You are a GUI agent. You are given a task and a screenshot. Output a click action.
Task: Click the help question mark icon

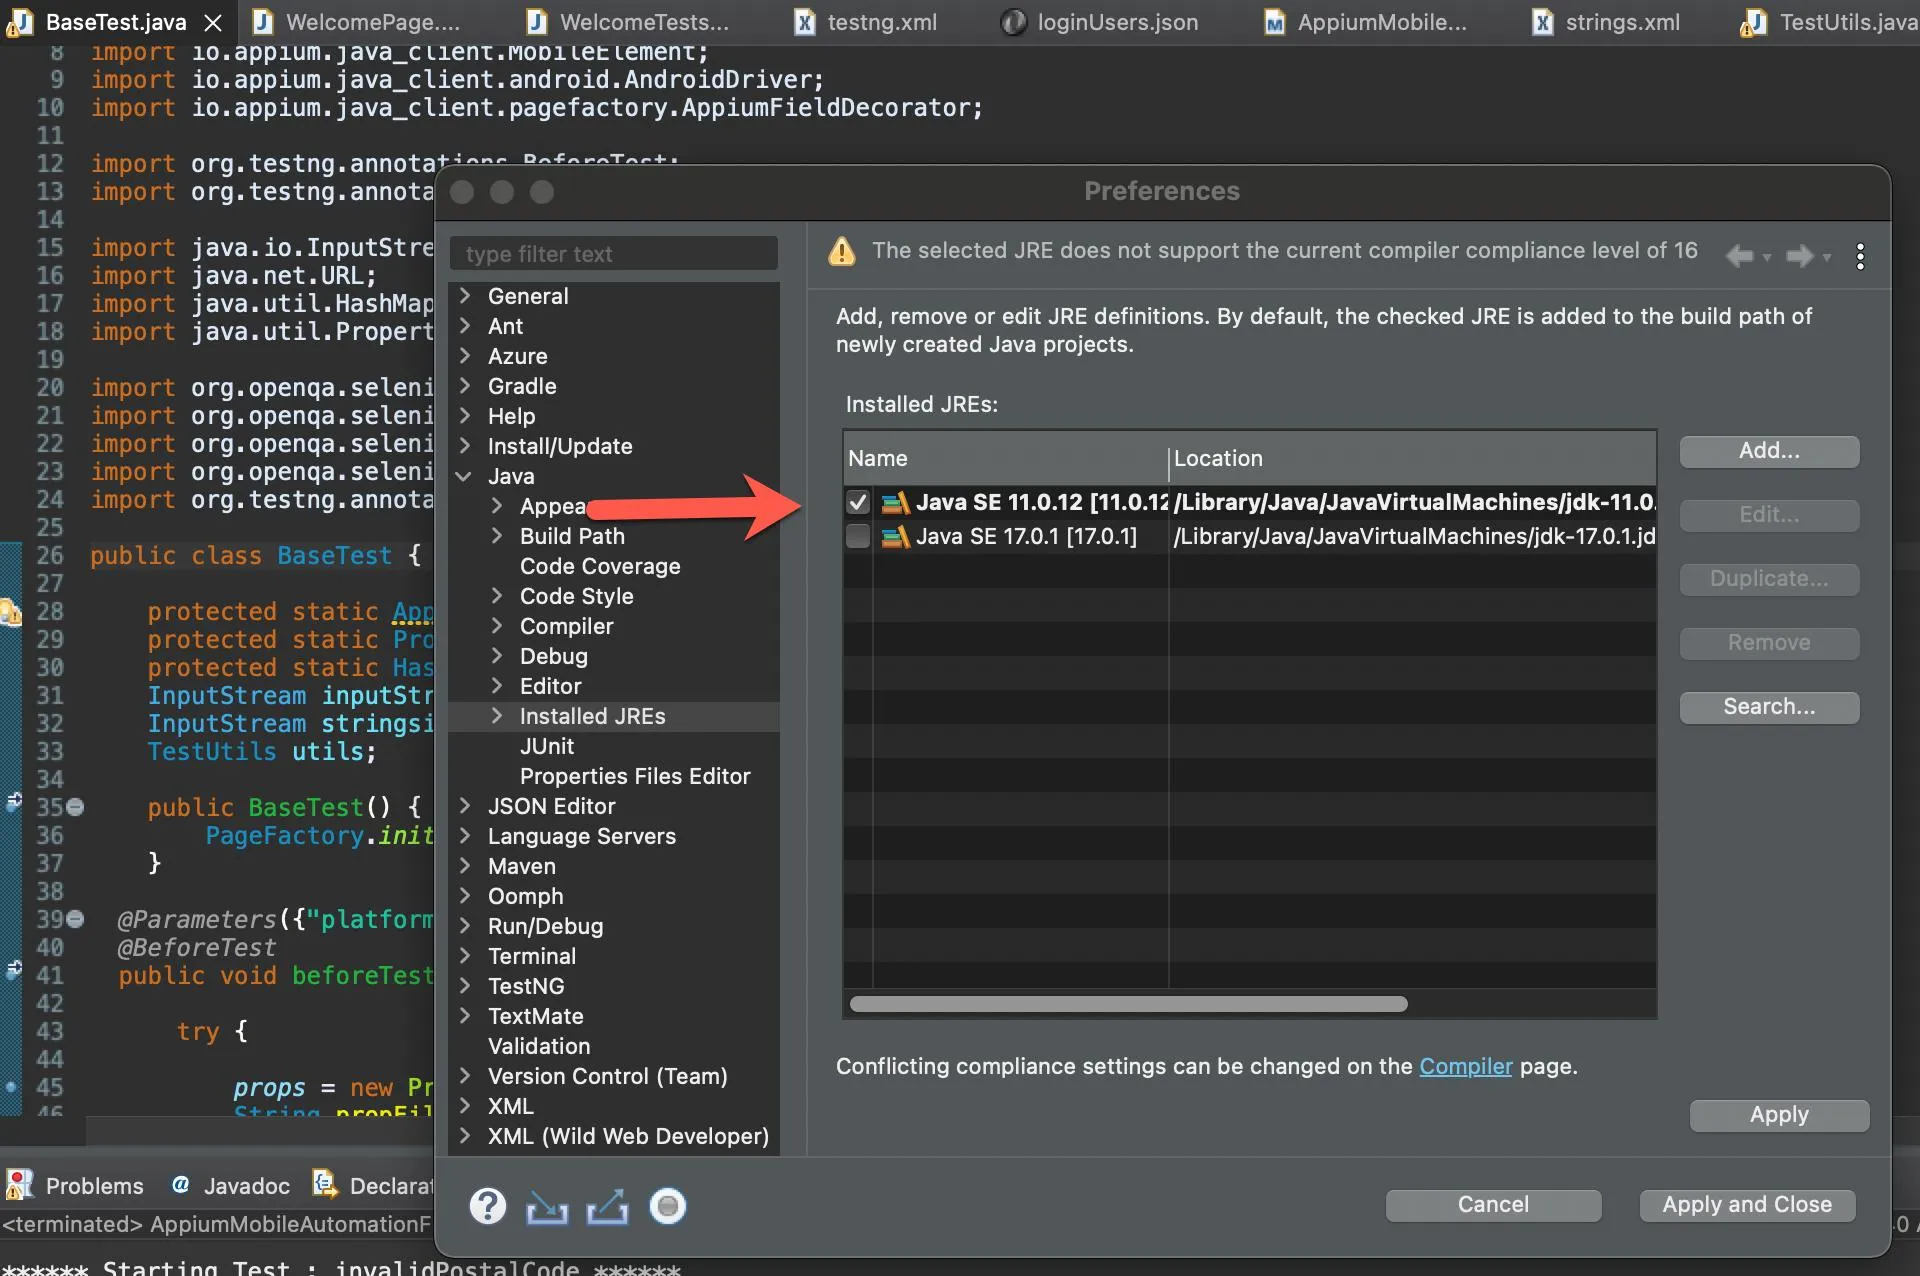pyautogui.click(x=487, y=1206)
